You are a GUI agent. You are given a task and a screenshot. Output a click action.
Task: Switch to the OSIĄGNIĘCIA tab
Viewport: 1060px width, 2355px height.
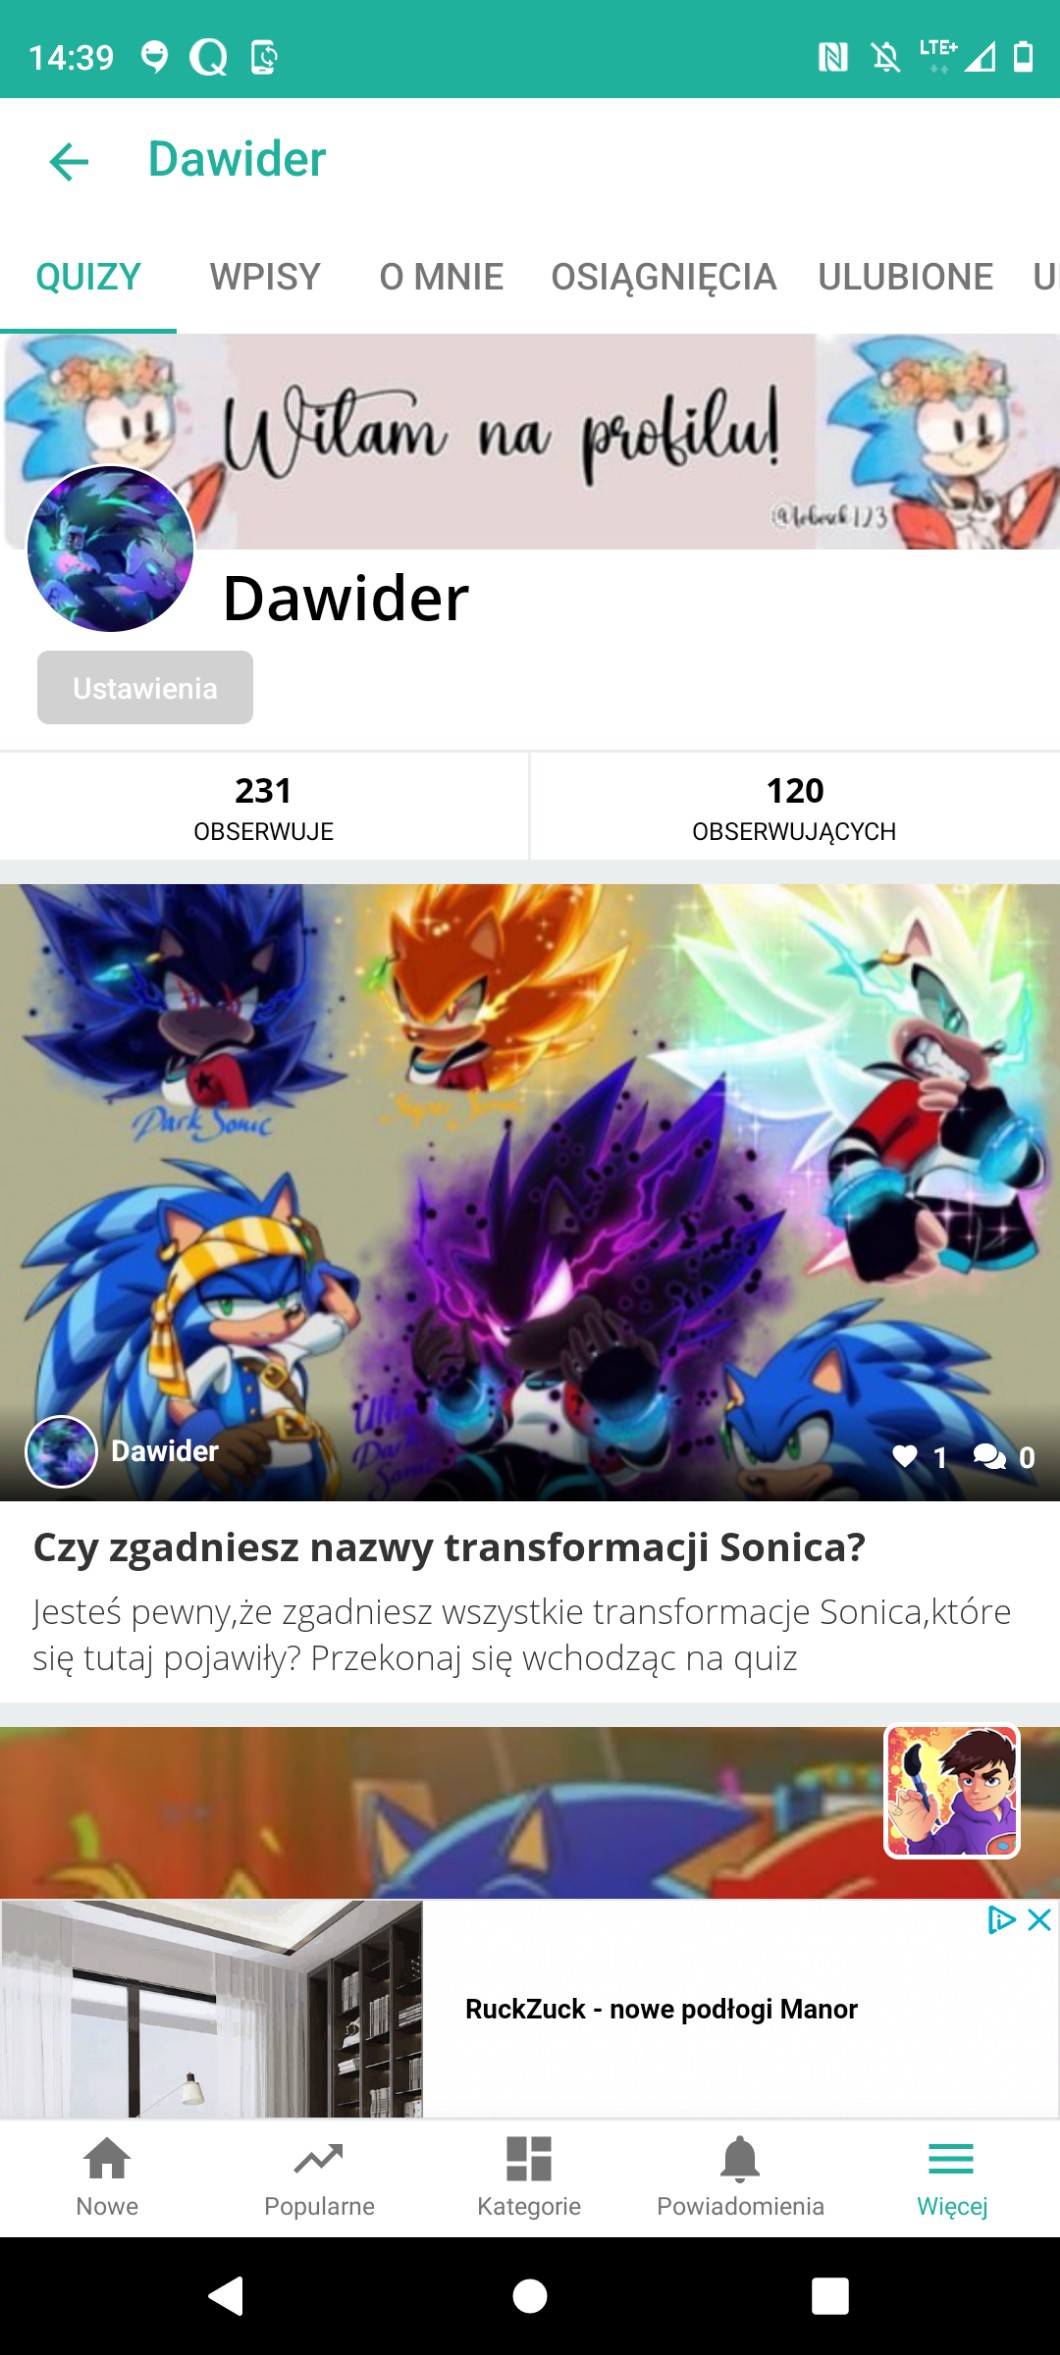coord(663,277)
